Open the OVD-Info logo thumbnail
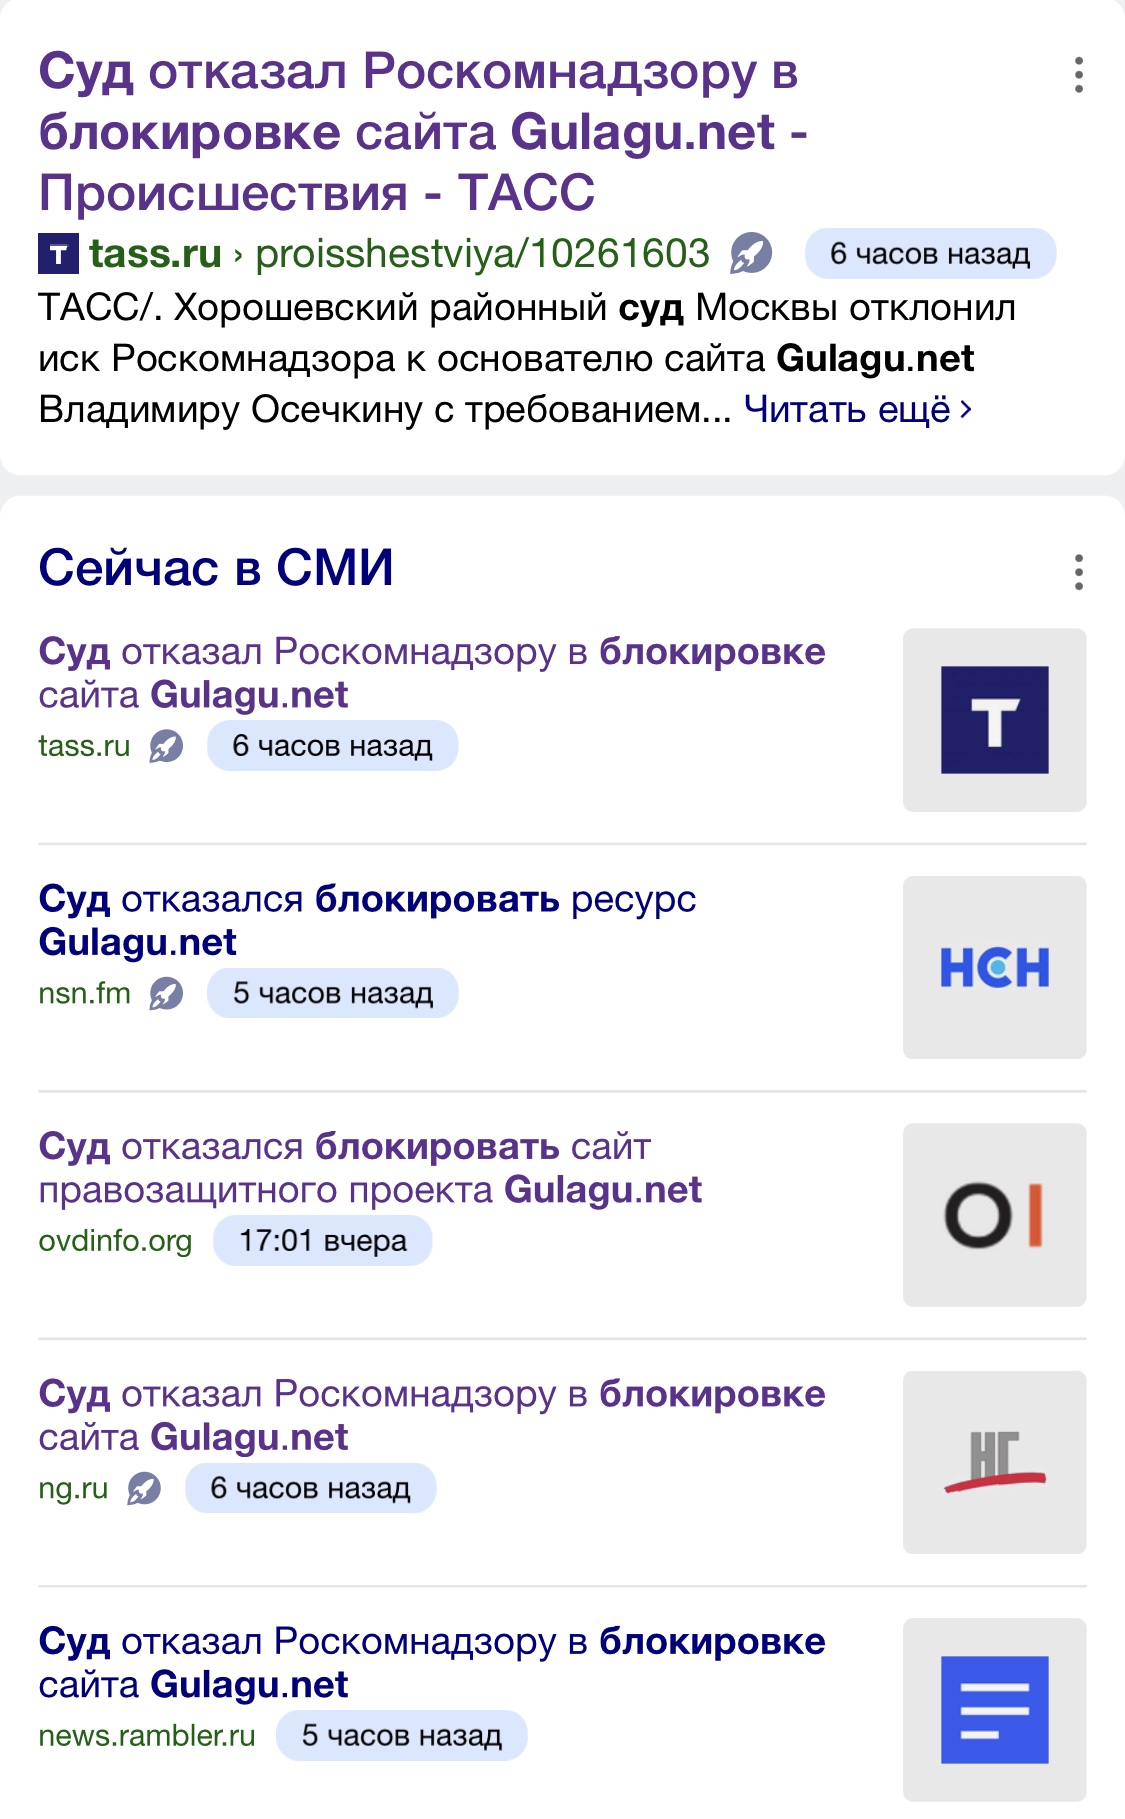Image resolution: width=1125 pixels, height=1819 pixels. coord(994,1215)
